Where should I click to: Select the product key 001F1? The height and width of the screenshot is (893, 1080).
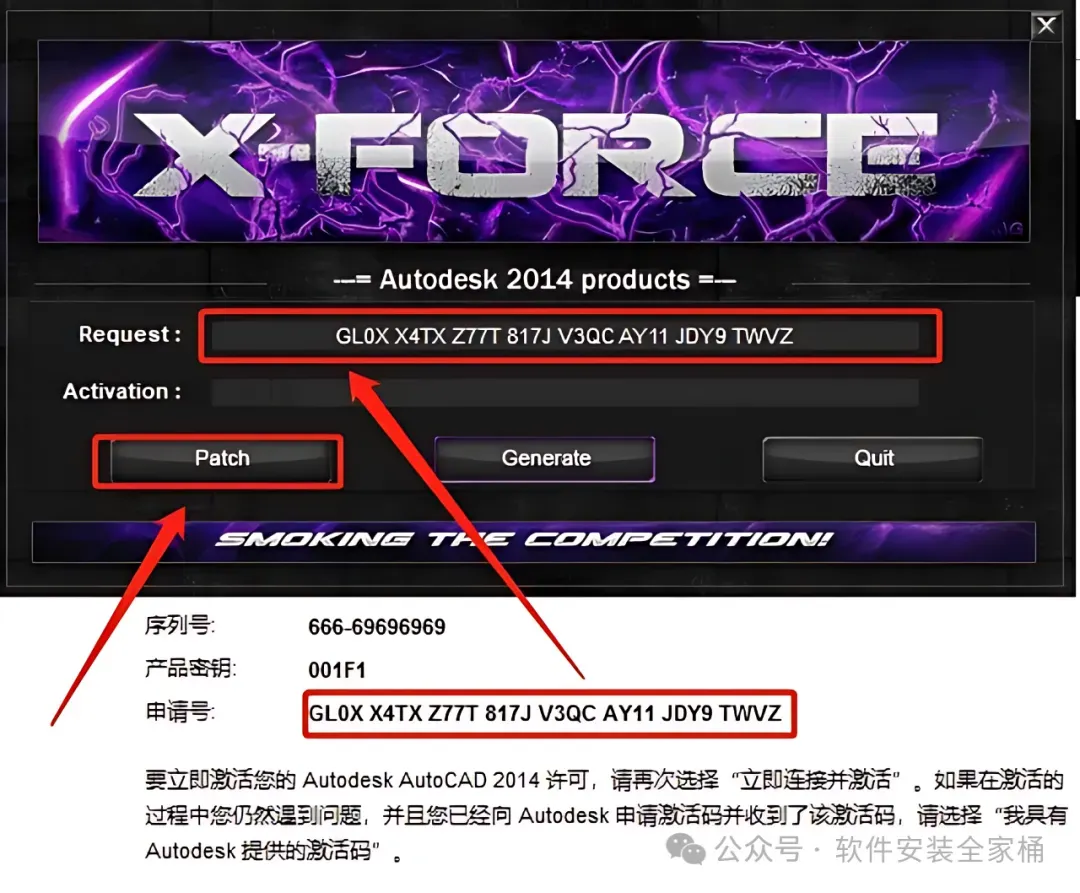pos(337,670)
